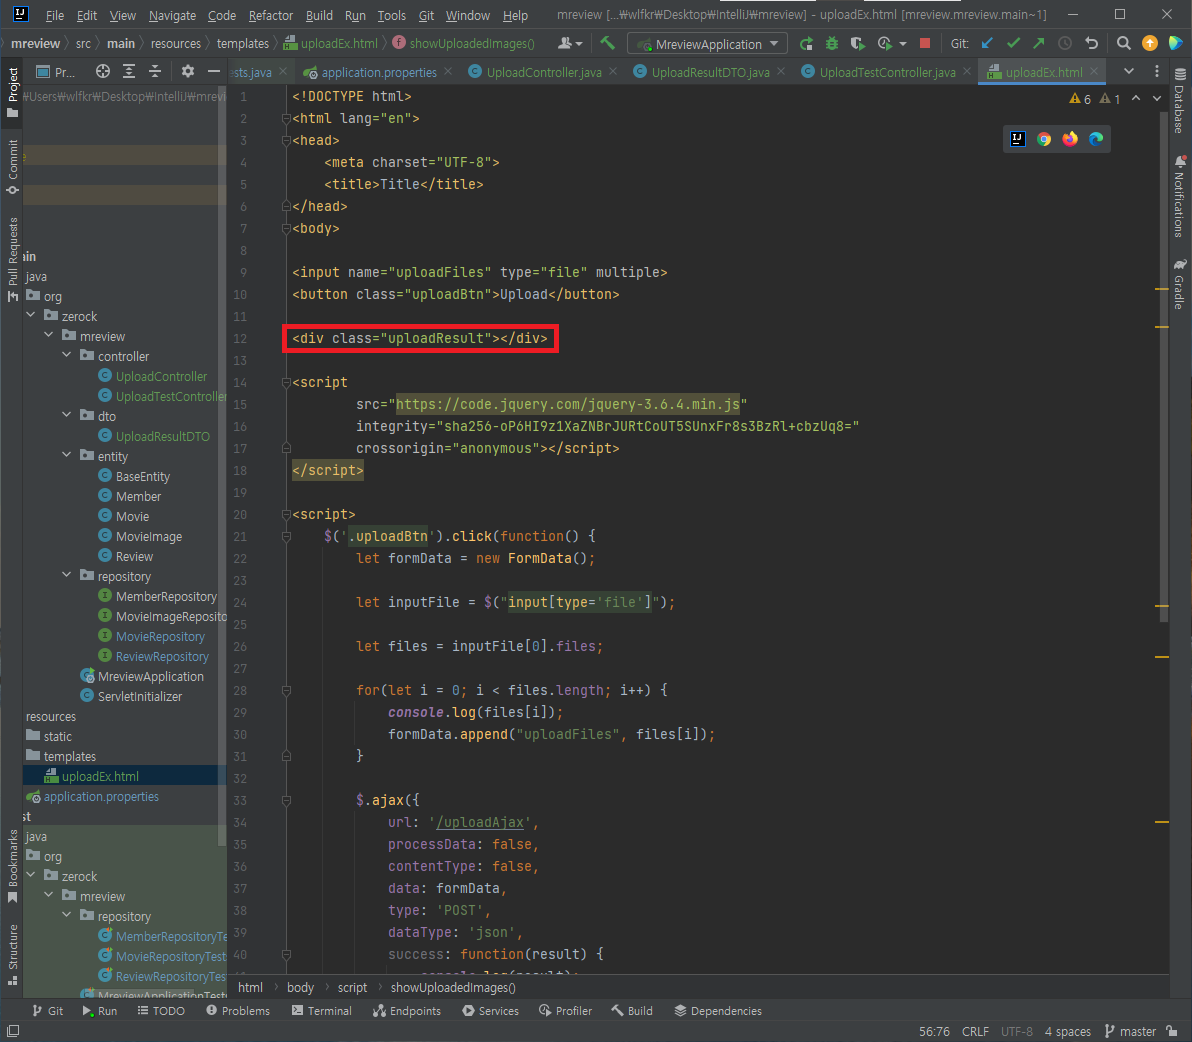Stop the running application red square
Image resolution: width=1192 pixels, height=1042 pixels.
[924, 43]
